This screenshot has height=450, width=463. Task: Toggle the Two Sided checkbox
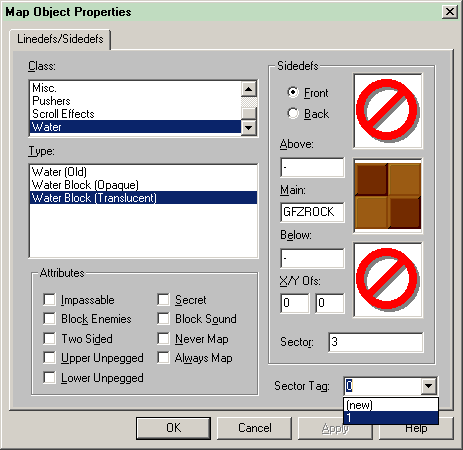(x=49, y=338)
